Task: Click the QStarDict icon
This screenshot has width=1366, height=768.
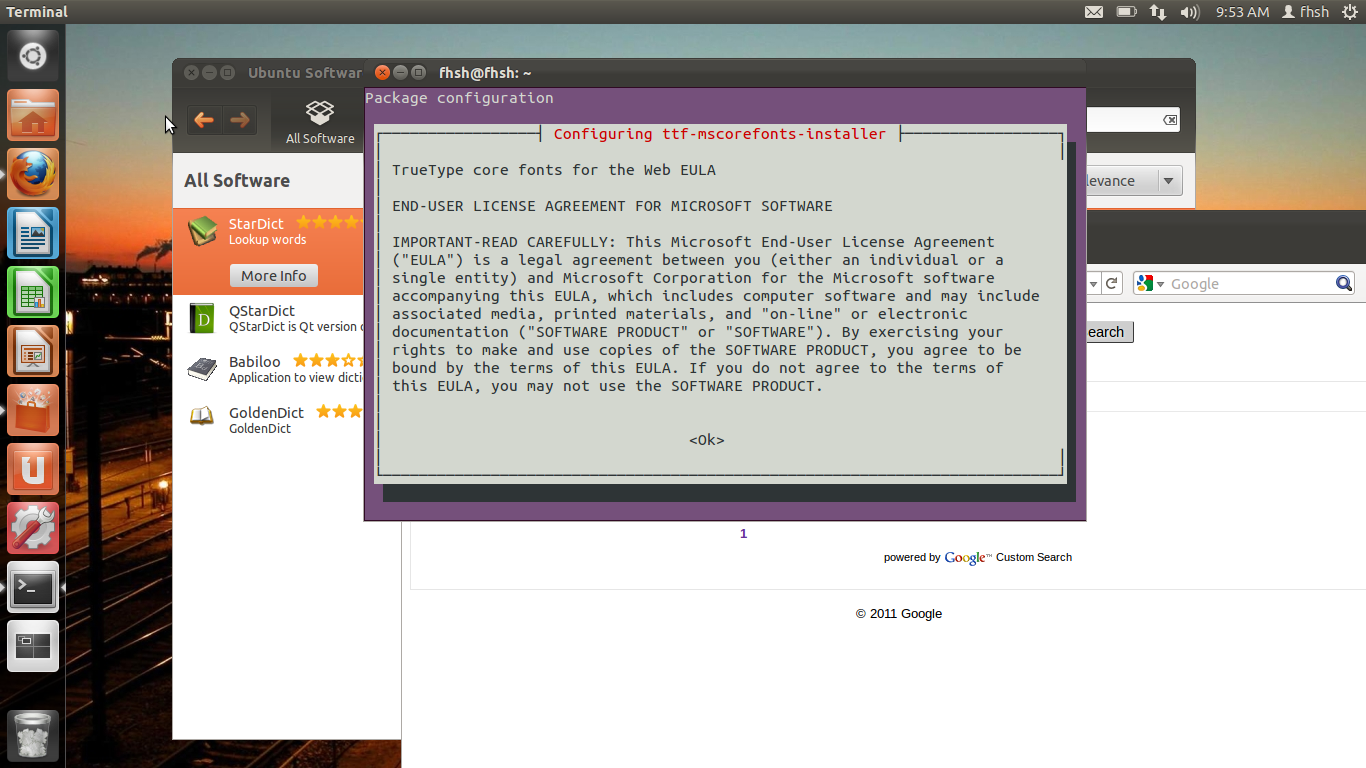Action: [202, 318]
